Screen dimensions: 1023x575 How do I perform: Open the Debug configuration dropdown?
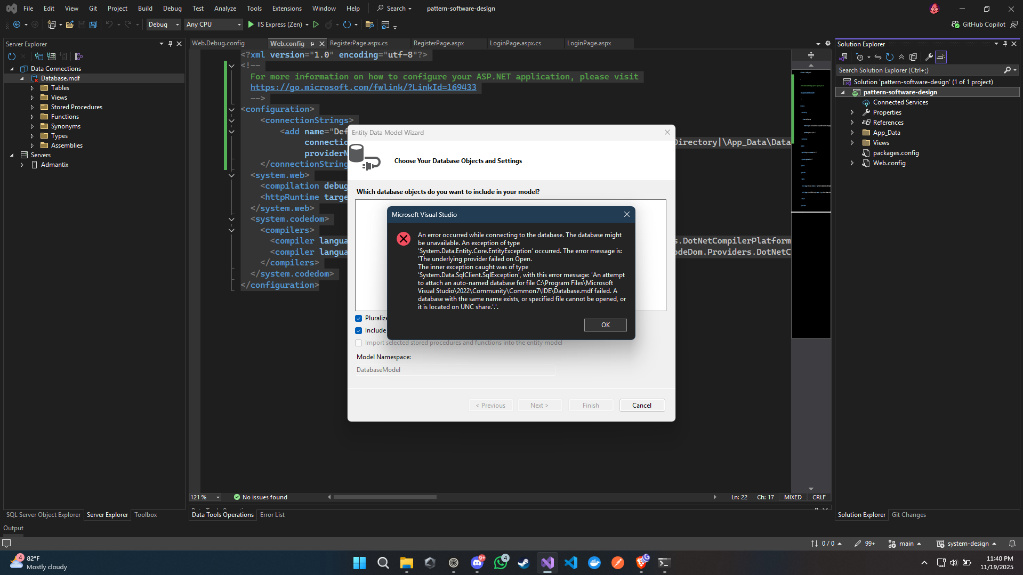click(163, 25)
